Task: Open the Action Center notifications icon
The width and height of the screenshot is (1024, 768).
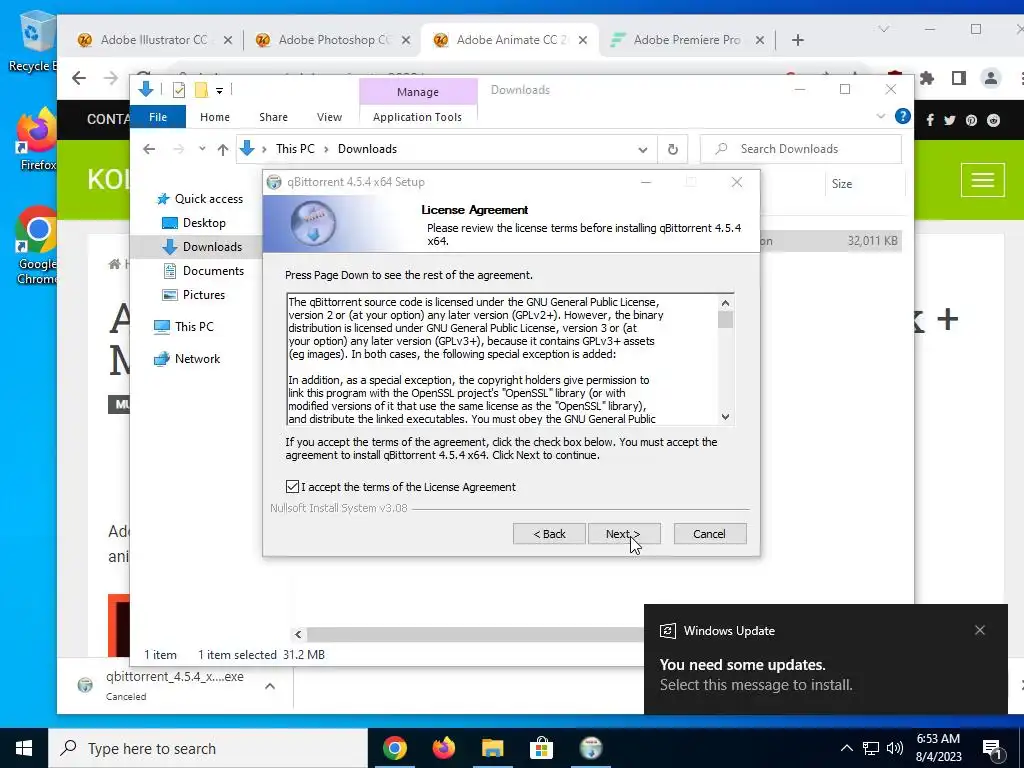Action: click(x=993, y=749)
